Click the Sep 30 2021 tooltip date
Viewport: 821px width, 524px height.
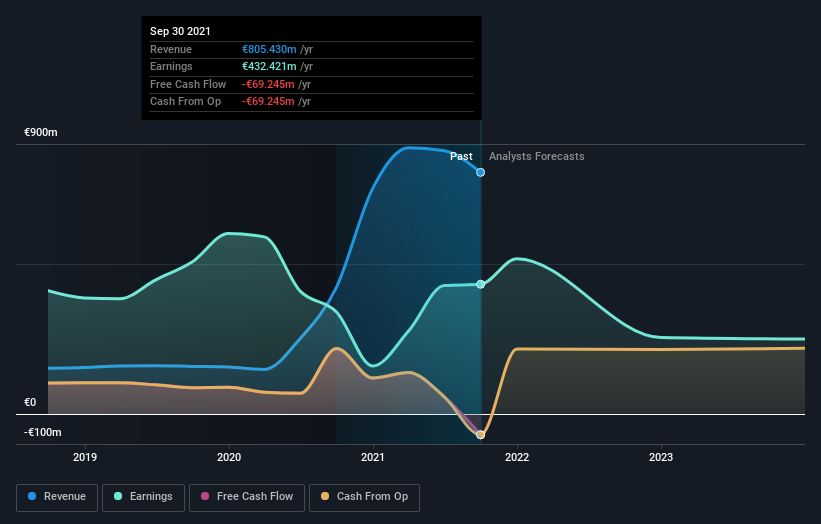180,31
